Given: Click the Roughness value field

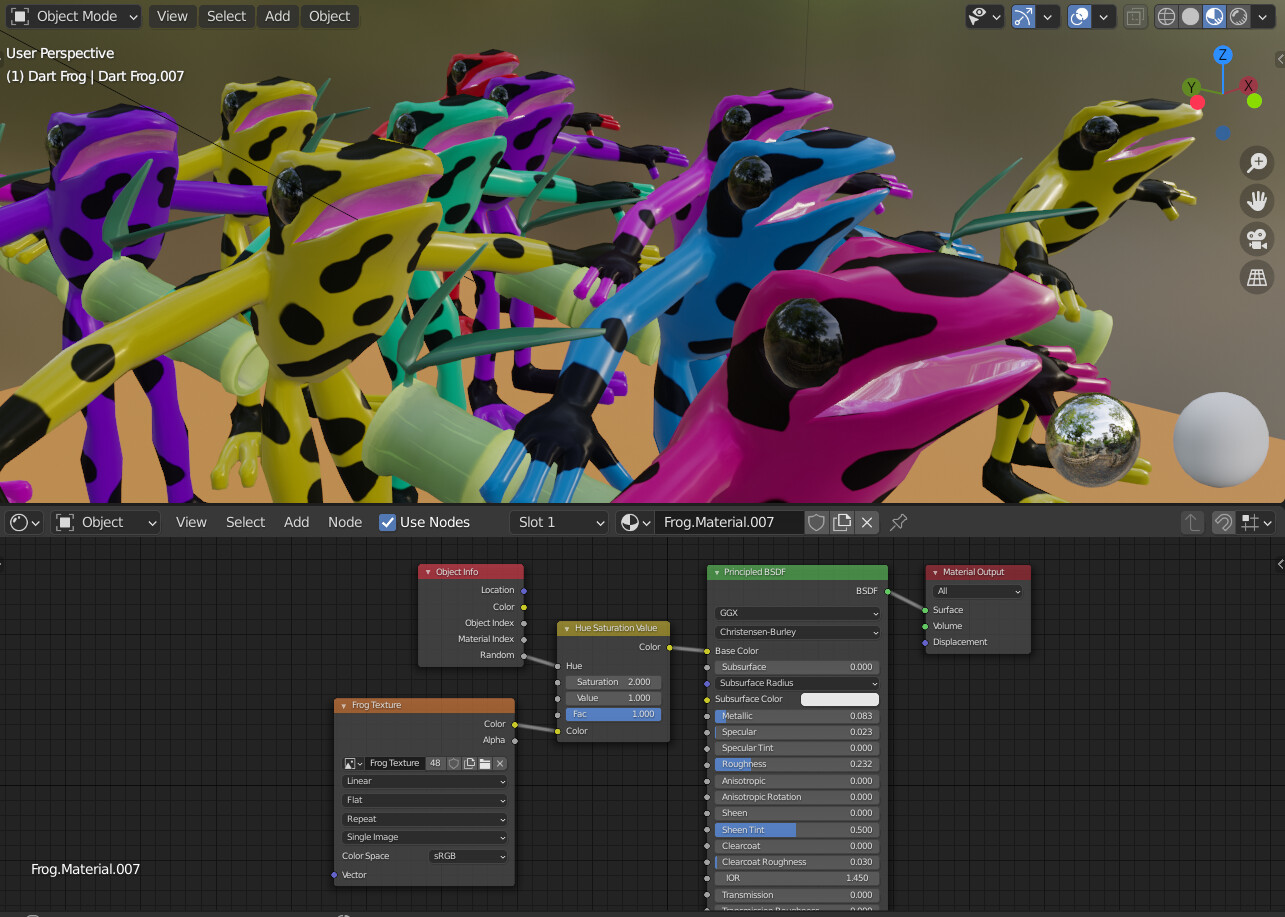Looking at the screenshot, I should [x=796, y=764].
